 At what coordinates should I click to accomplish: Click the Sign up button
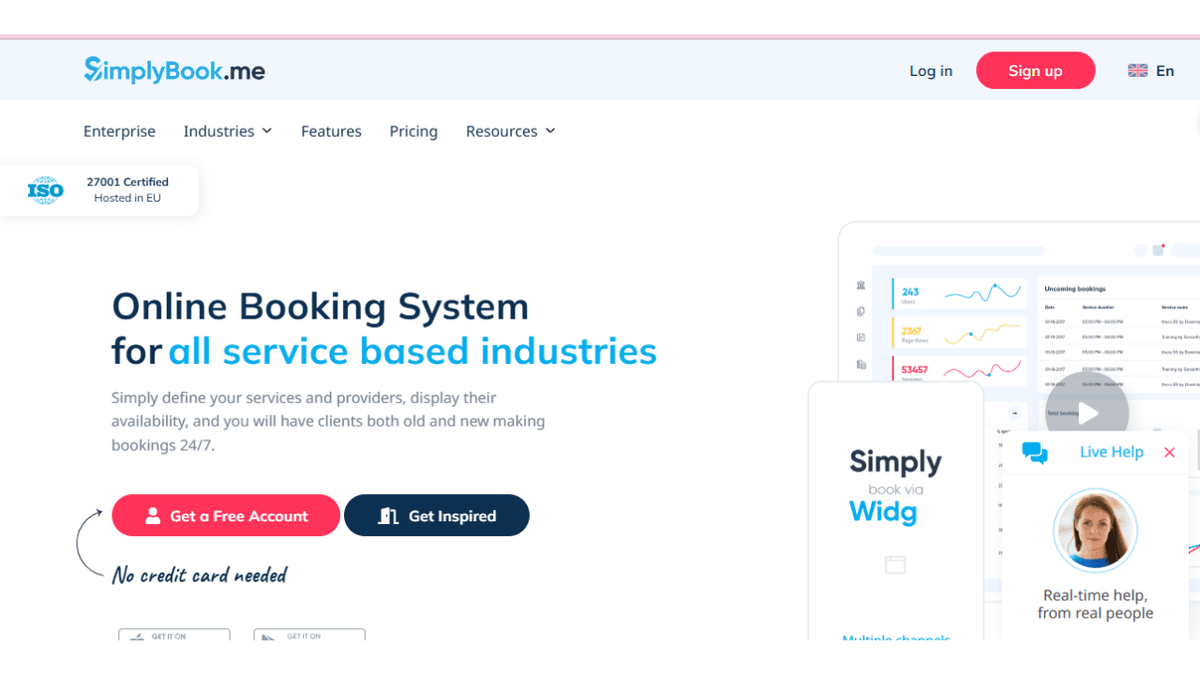click(x=1036, y=71)
